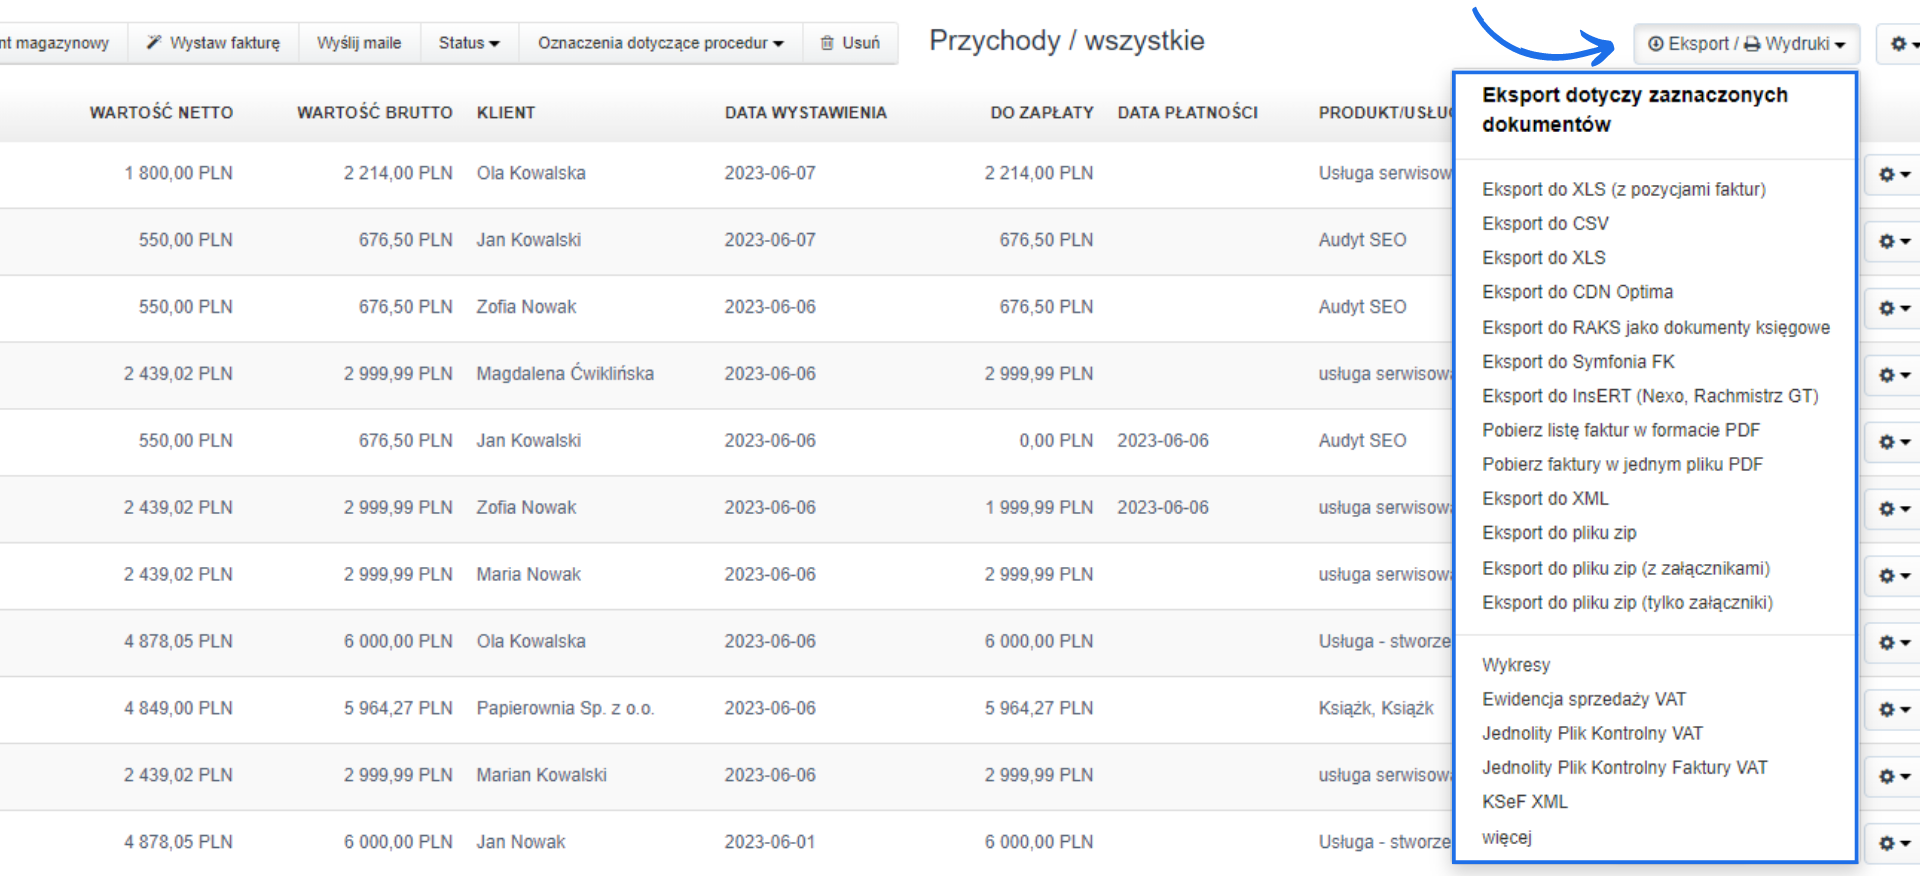Choose Eksport do CSV
Viewport: 1920px width, 876px height.
[1545, 223]
